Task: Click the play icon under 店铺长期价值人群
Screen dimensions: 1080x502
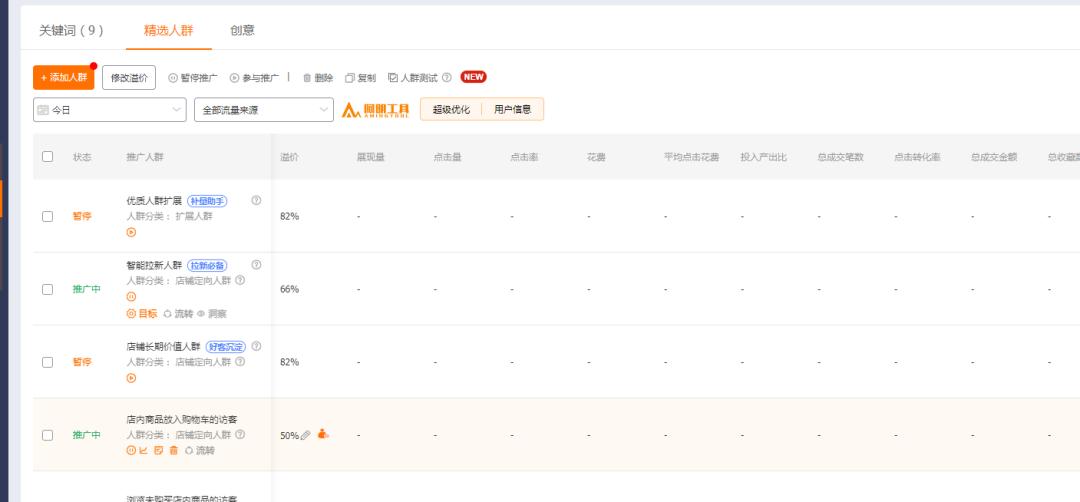Action: 131,378
